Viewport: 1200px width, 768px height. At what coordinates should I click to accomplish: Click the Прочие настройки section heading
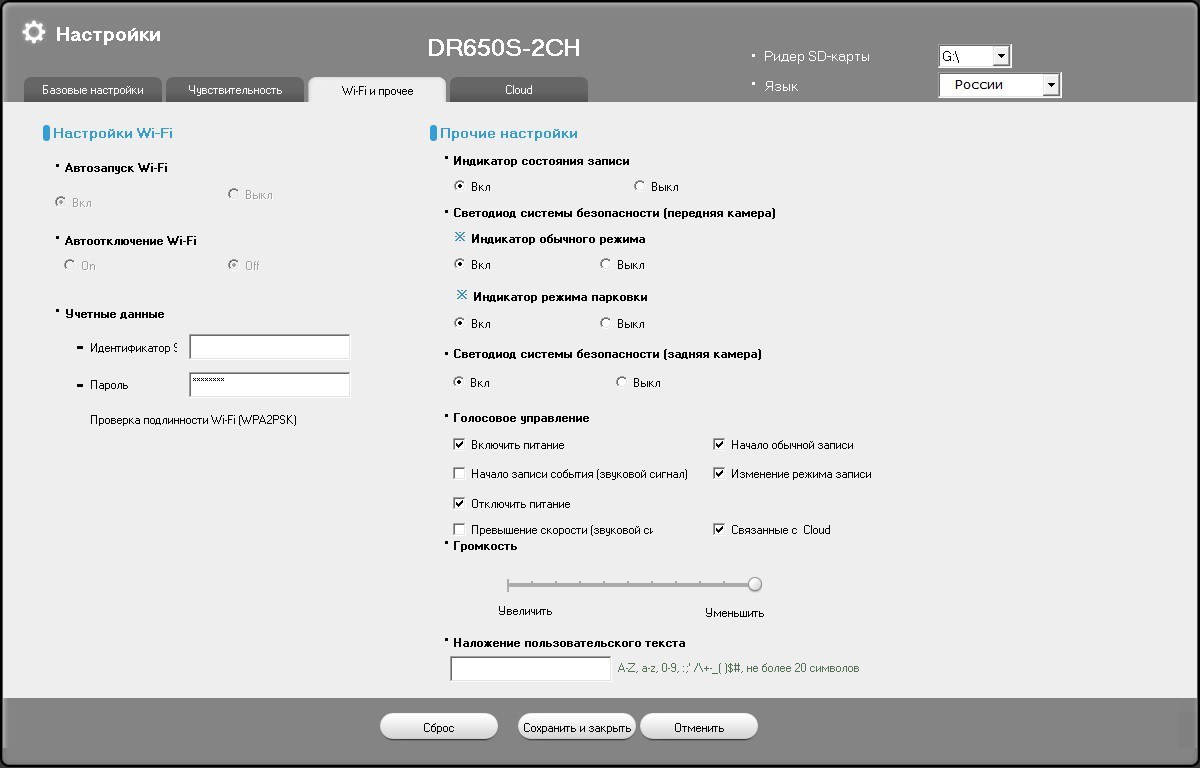[x=509, y=133]
